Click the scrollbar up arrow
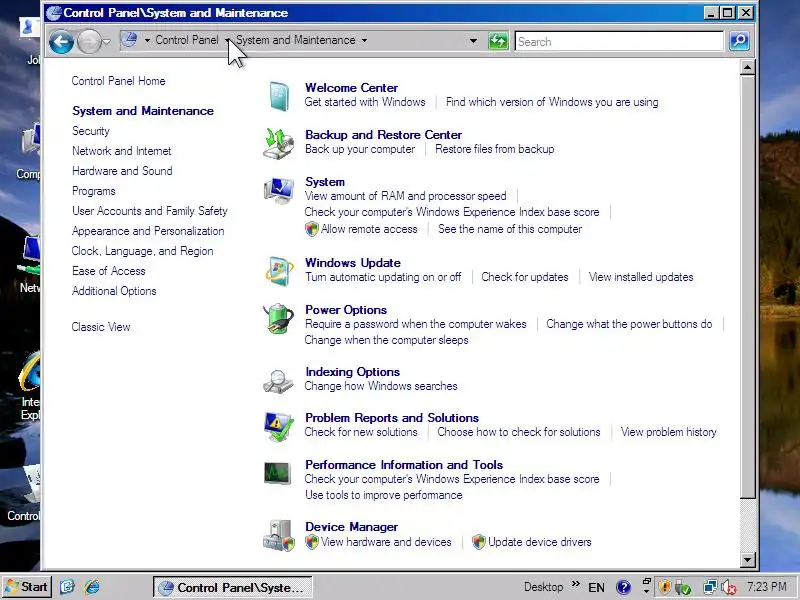 747,67
